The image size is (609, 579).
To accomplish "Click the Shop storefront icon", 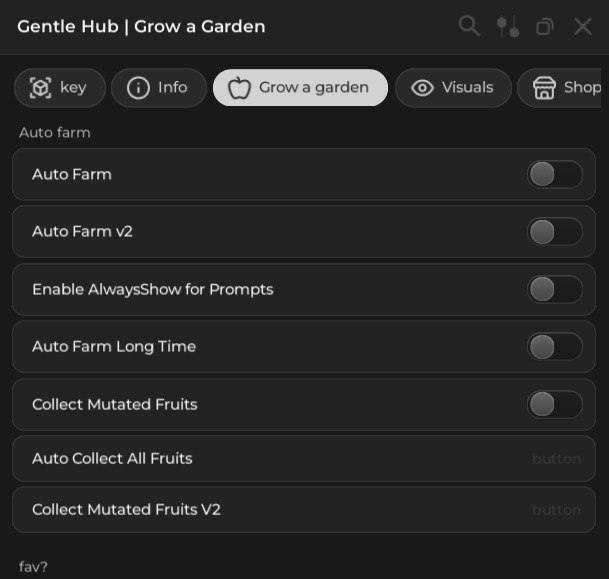I will tap(544, 88).
